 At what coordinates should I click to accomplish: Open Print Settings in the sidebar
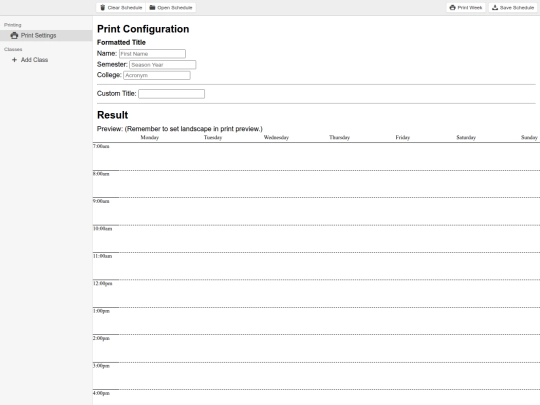click(46, 35)
